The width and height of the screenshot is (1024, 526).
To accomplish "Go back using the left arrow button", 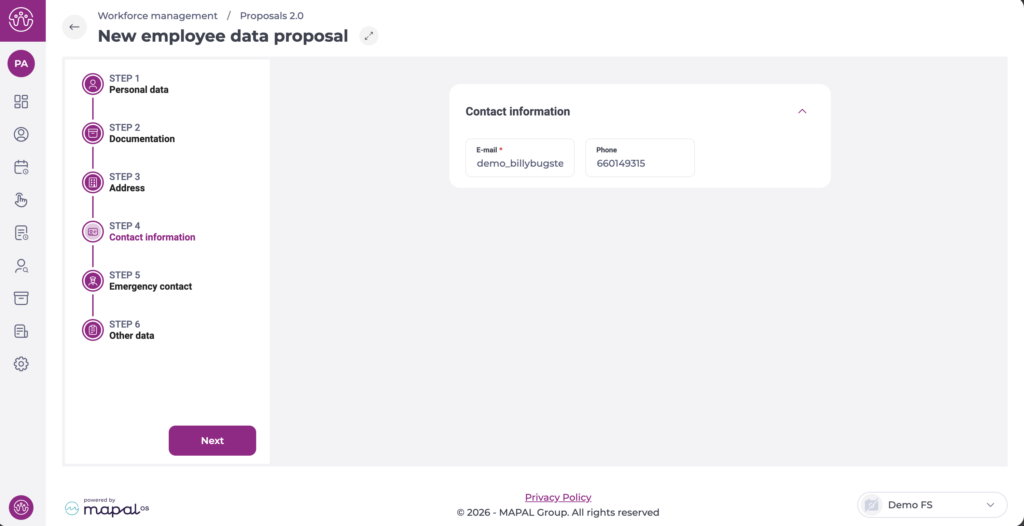I will [74, 27].
